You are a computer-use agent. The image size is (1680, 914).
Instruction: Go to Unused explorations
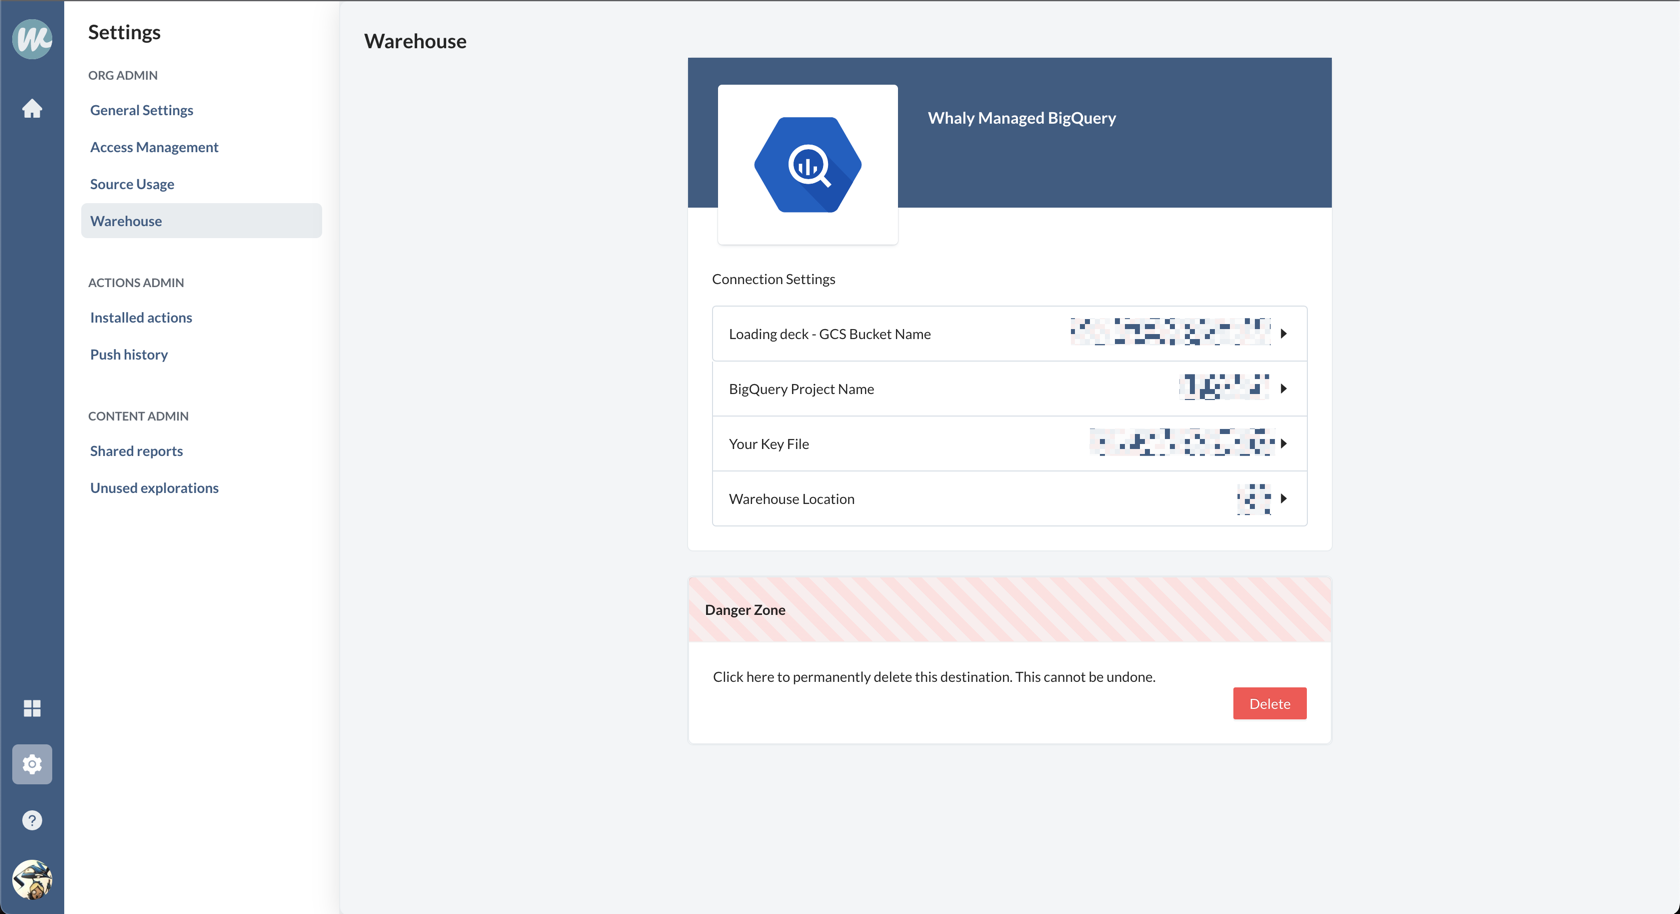154,488
